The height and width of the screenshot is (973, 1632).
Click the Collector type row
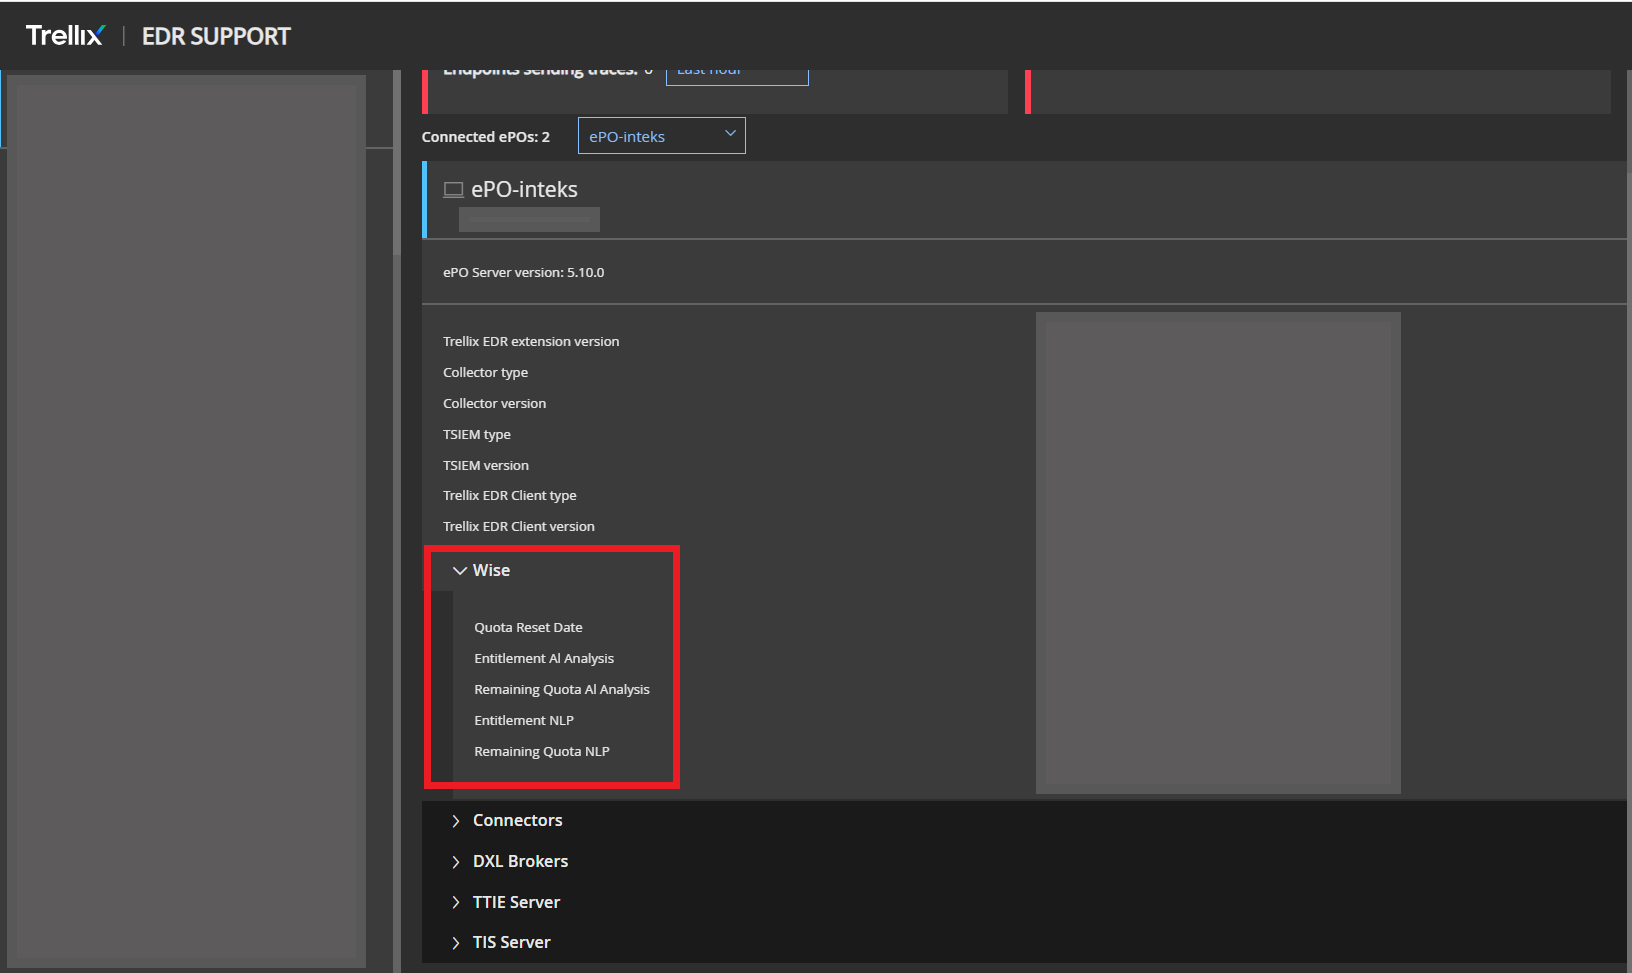click(x=486, y=372)
